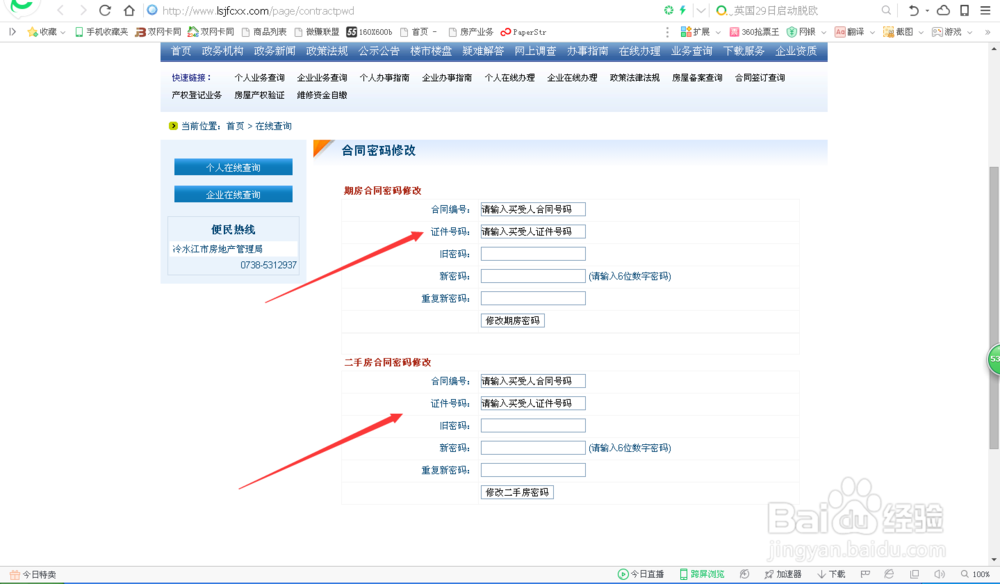Expand the 网银 dropdown arrow
The image size is (1000, 584).
pos(823,33)
